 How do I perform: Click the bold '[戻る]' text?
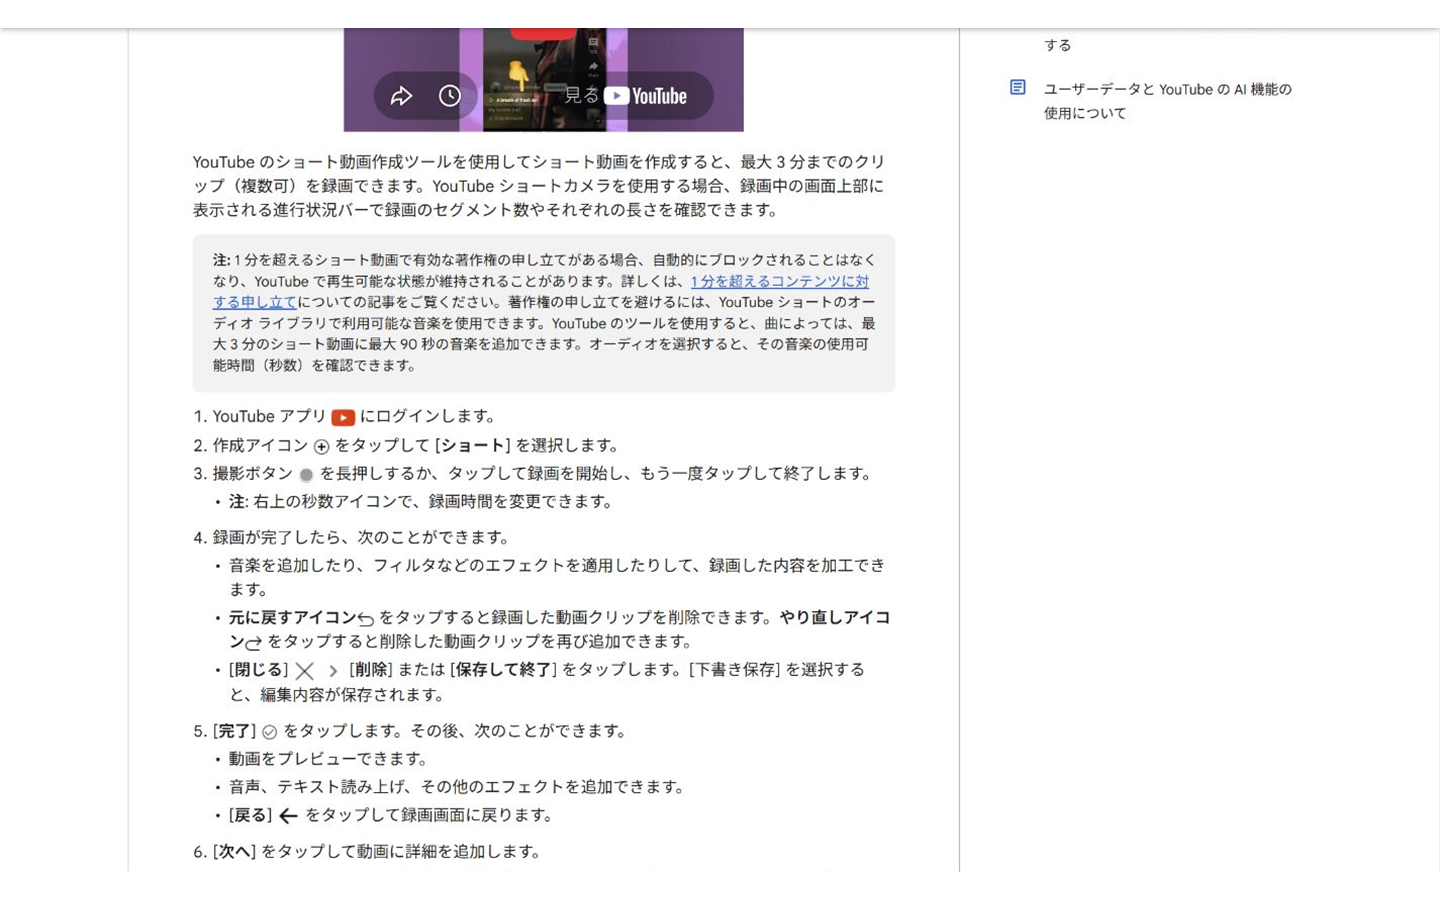250,815
